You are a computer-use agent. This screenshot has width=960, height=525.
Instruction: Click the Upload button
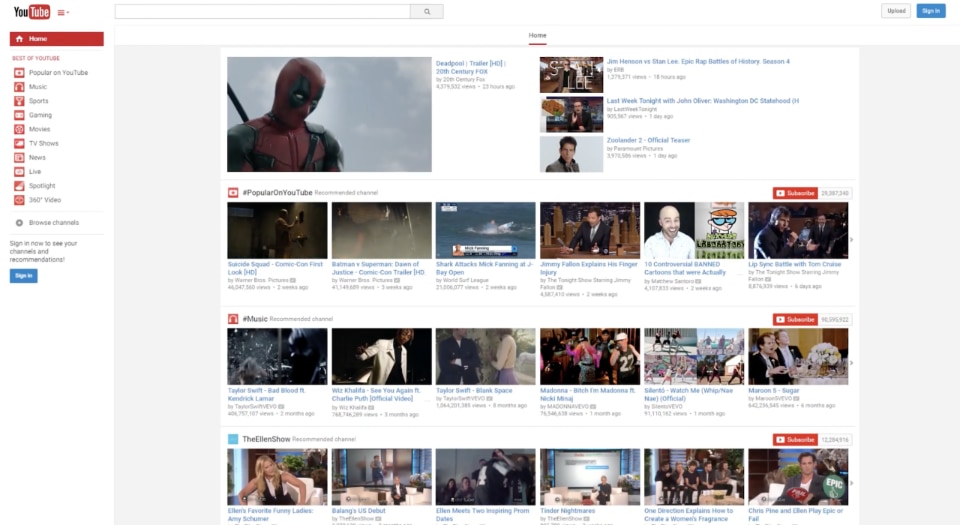pyautogui.click(x=896, y=11)
